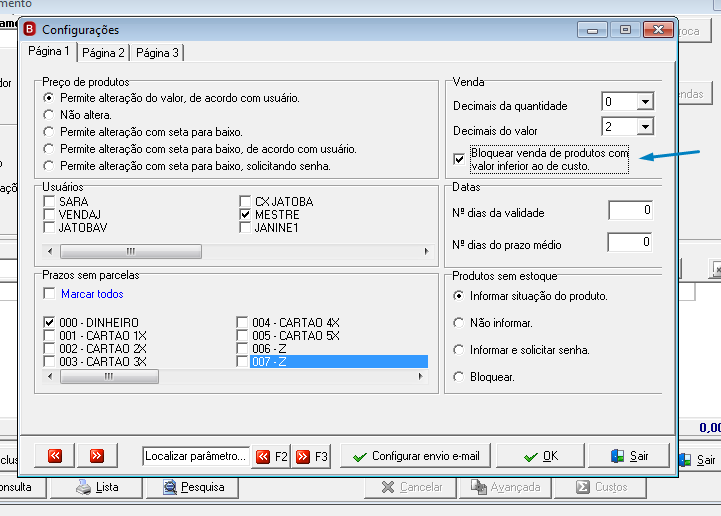Click the red double-right arrow next page button
The height and width of the screenshot is (516, 721).
tap(97, 456)
